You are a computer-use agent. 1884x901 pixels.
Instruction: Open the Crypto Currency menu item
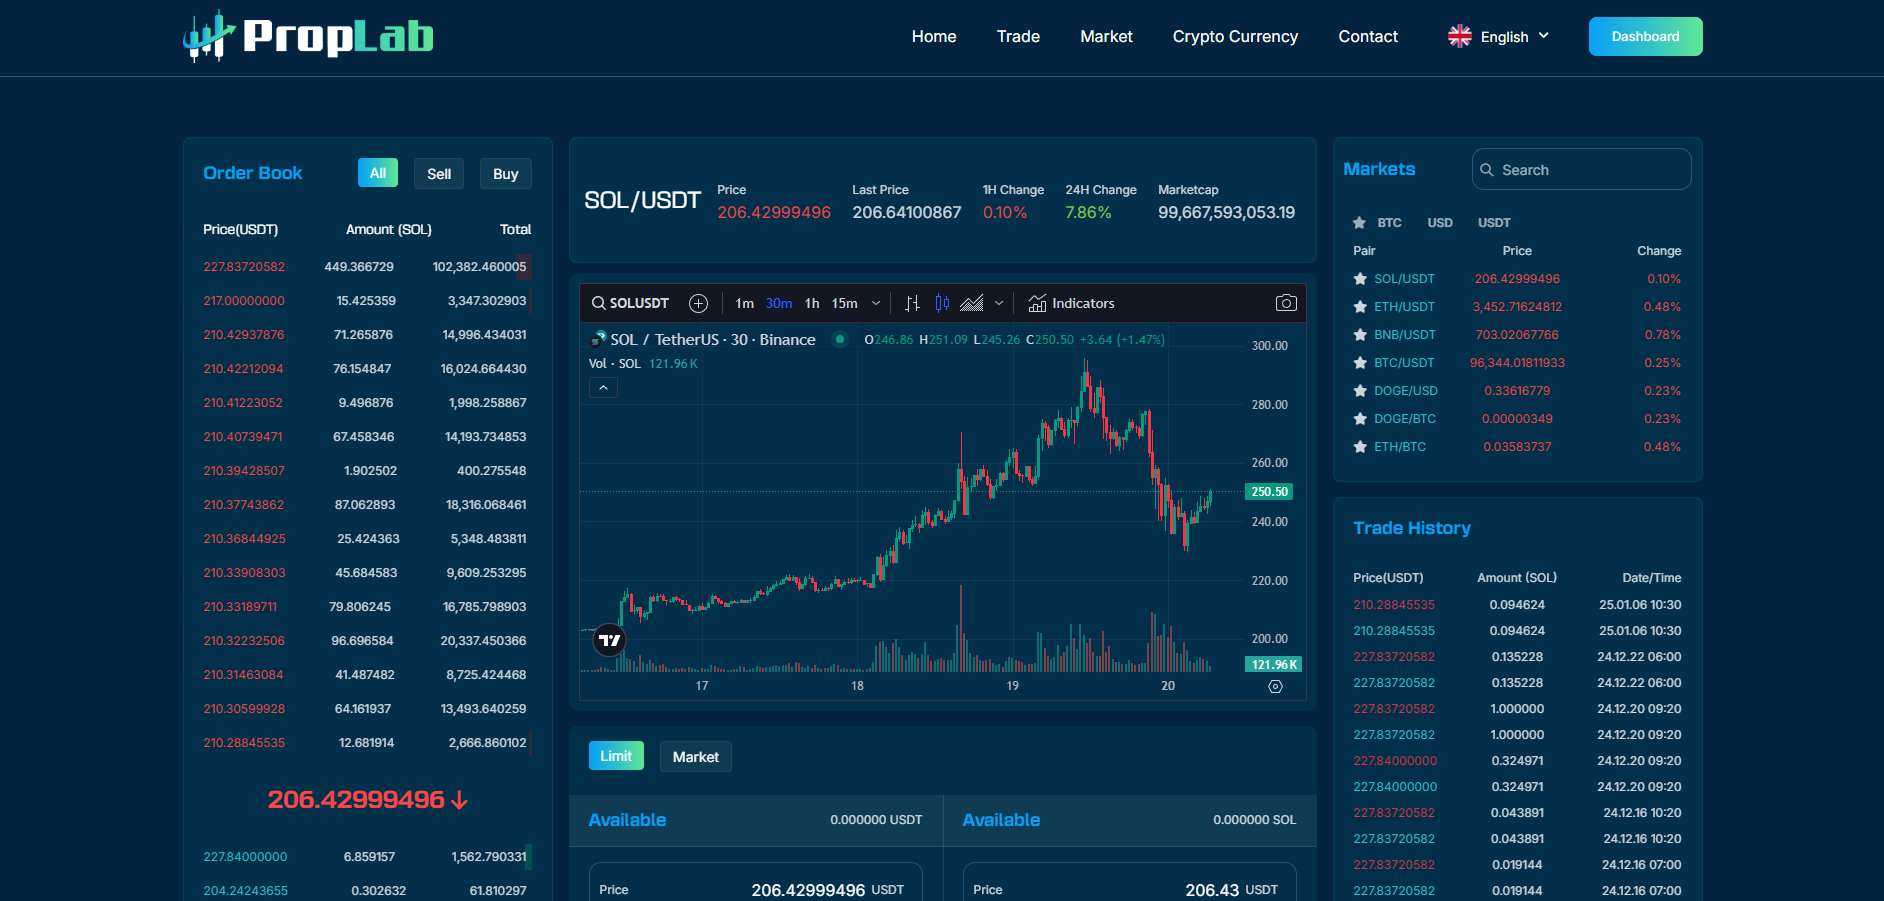pyautogui.click(x=1235, y=37)
